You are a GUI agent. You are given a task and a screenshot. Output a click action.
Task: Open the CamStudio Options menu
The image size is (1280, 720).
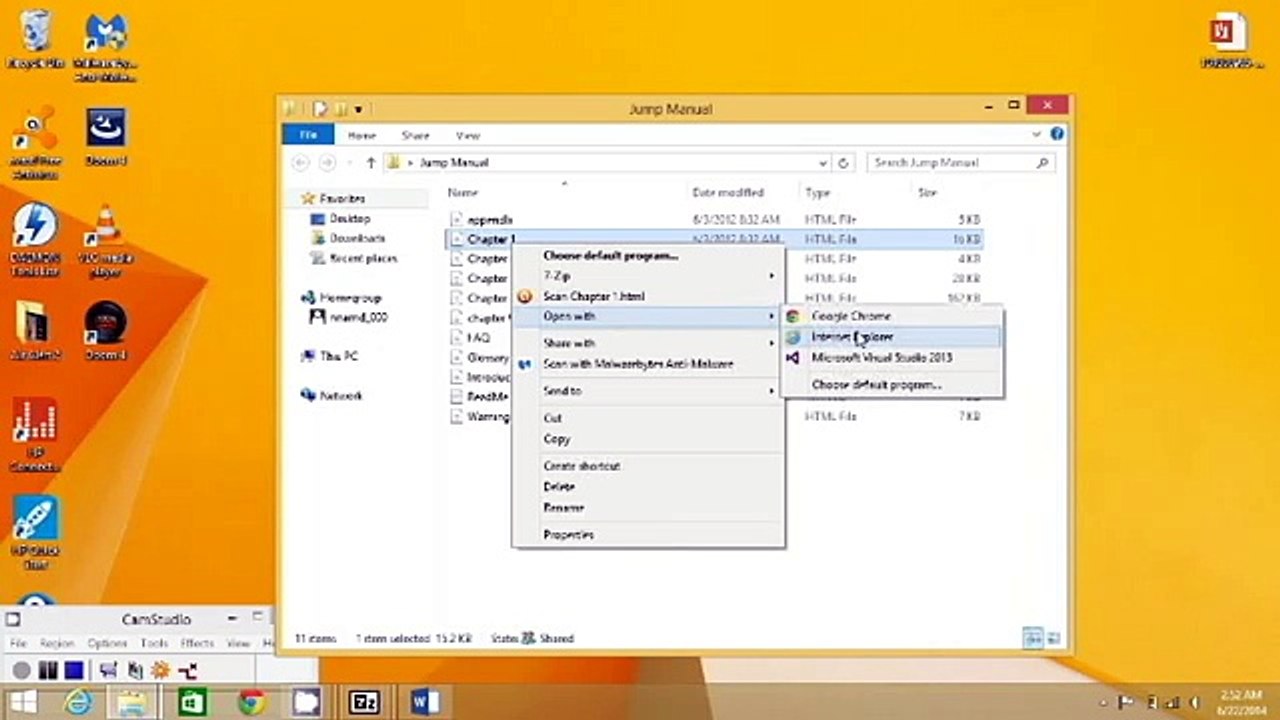click(107, 644)
